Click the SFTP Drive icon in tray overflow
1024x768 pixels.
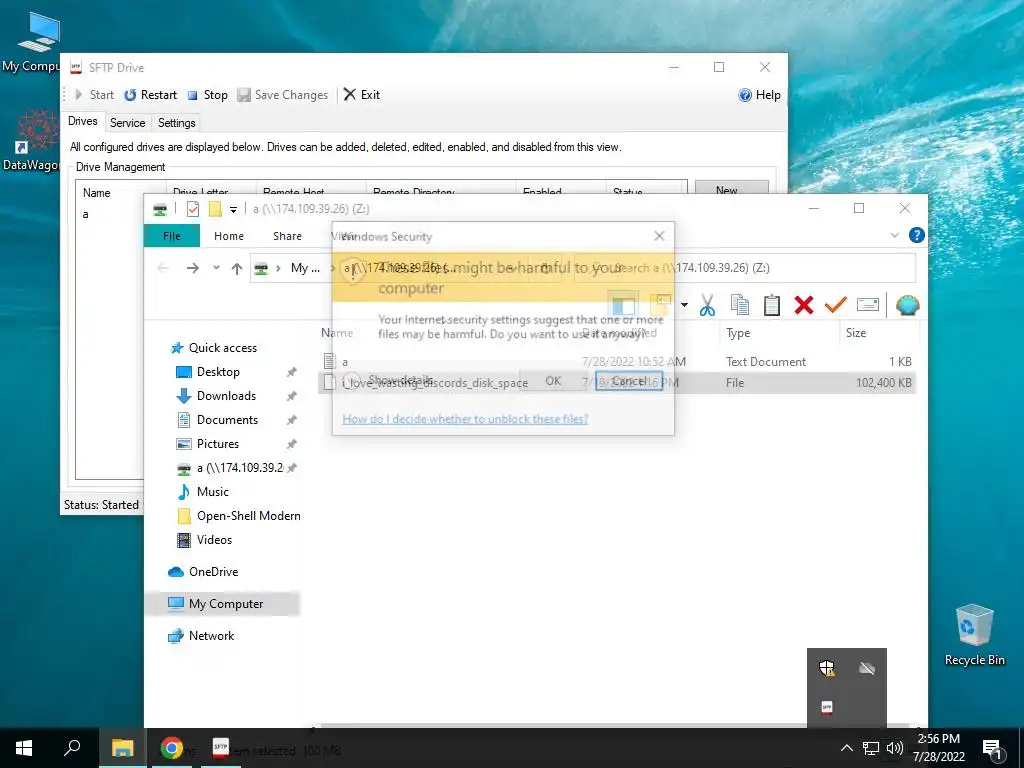click(827, 708)
